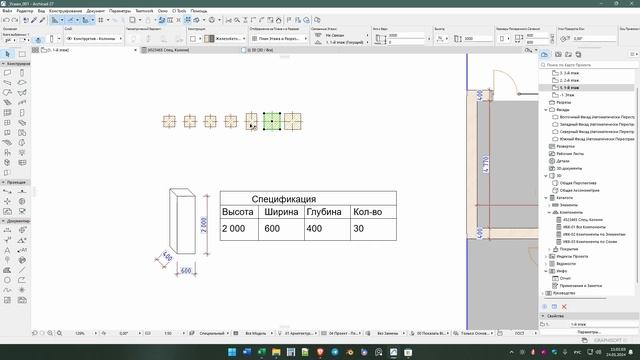The height and width of the screenshot is (360, 640).
Task: Open the Конструирование menu
Action: click(x=65, y=11)
